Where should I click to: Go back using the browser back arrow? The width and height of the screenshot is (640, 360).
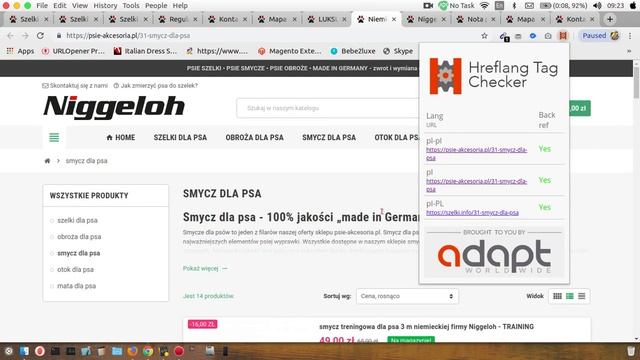click(x=10, y=36)
